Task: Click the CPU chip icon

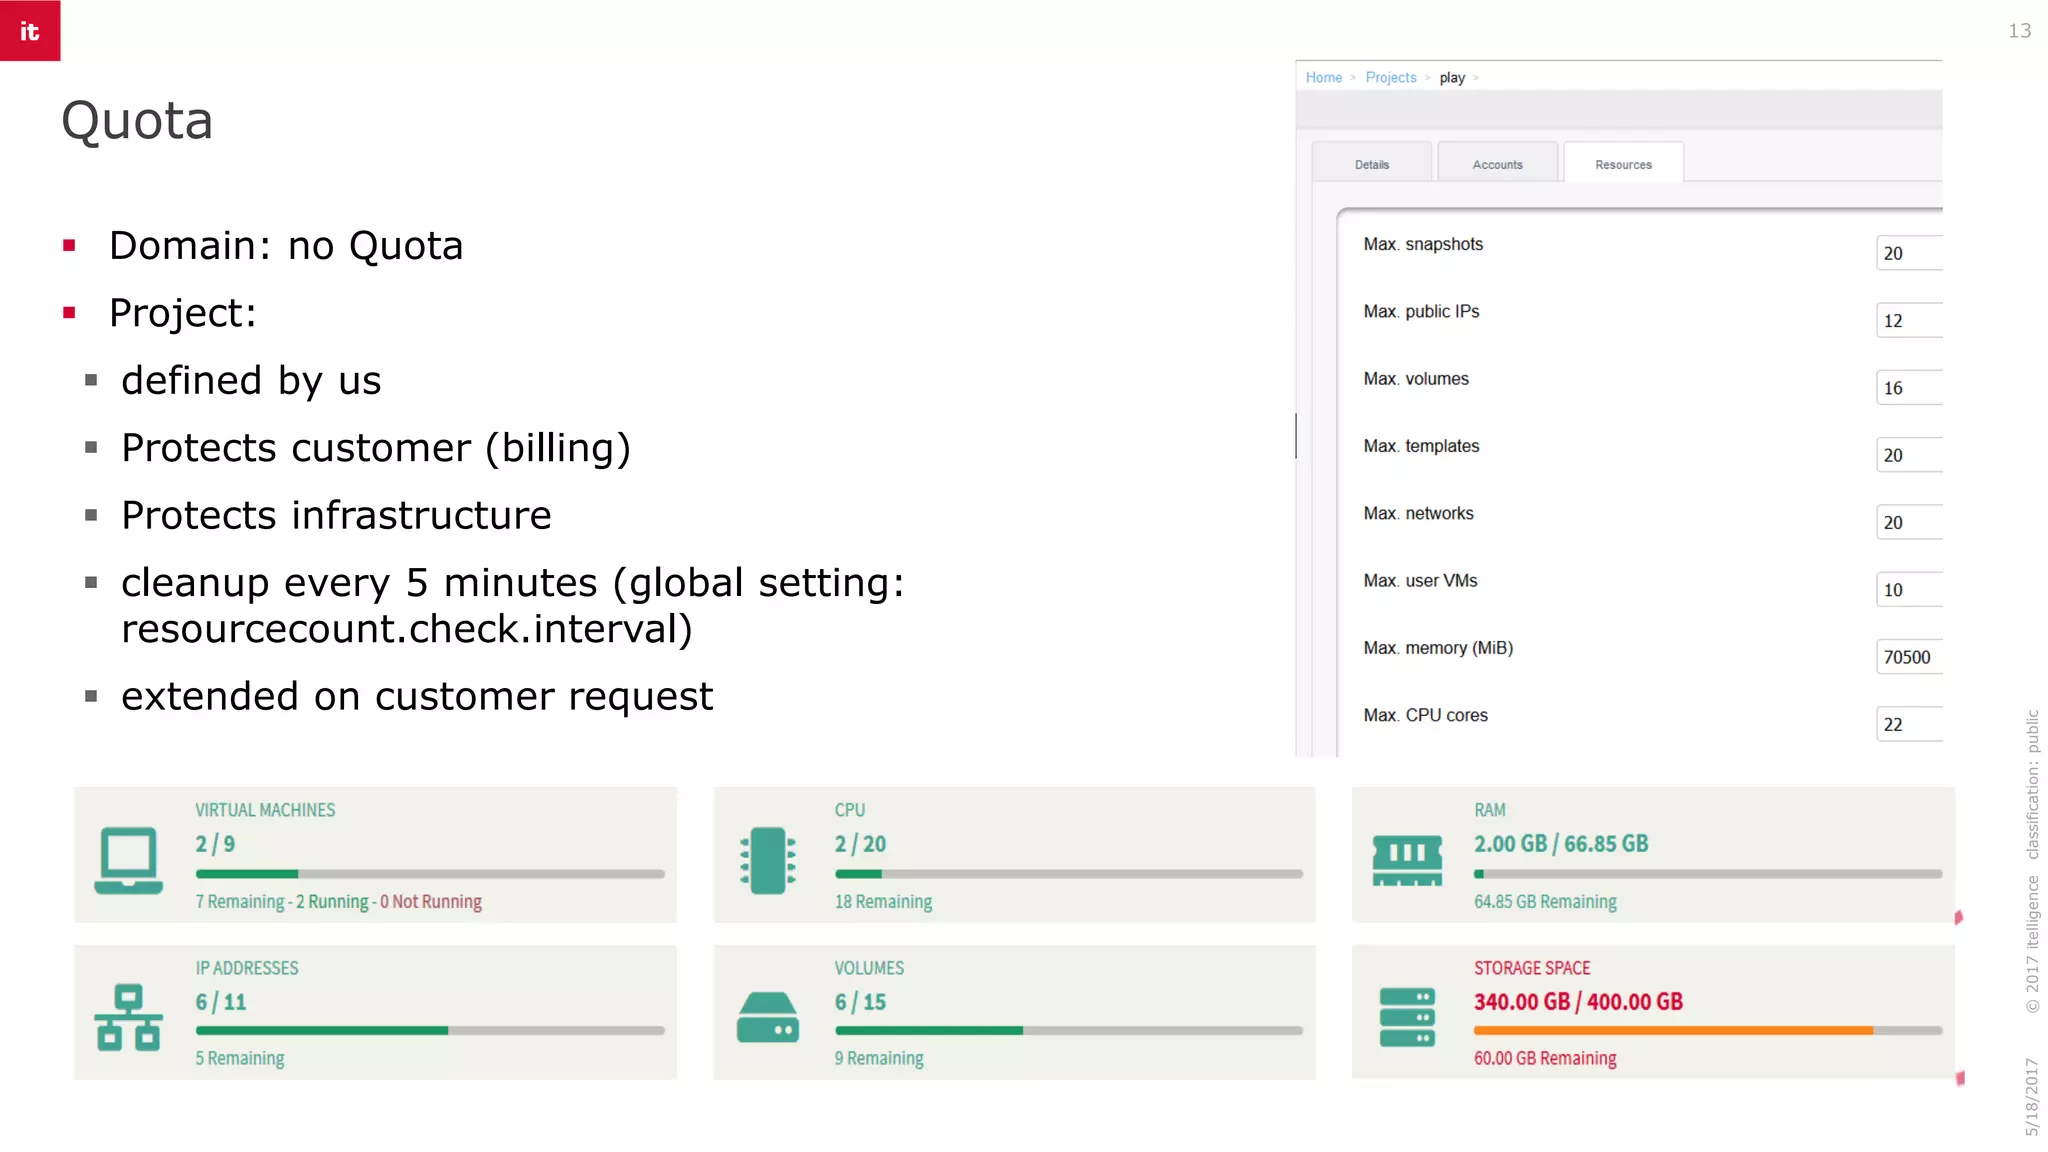Action: point(767,860)
